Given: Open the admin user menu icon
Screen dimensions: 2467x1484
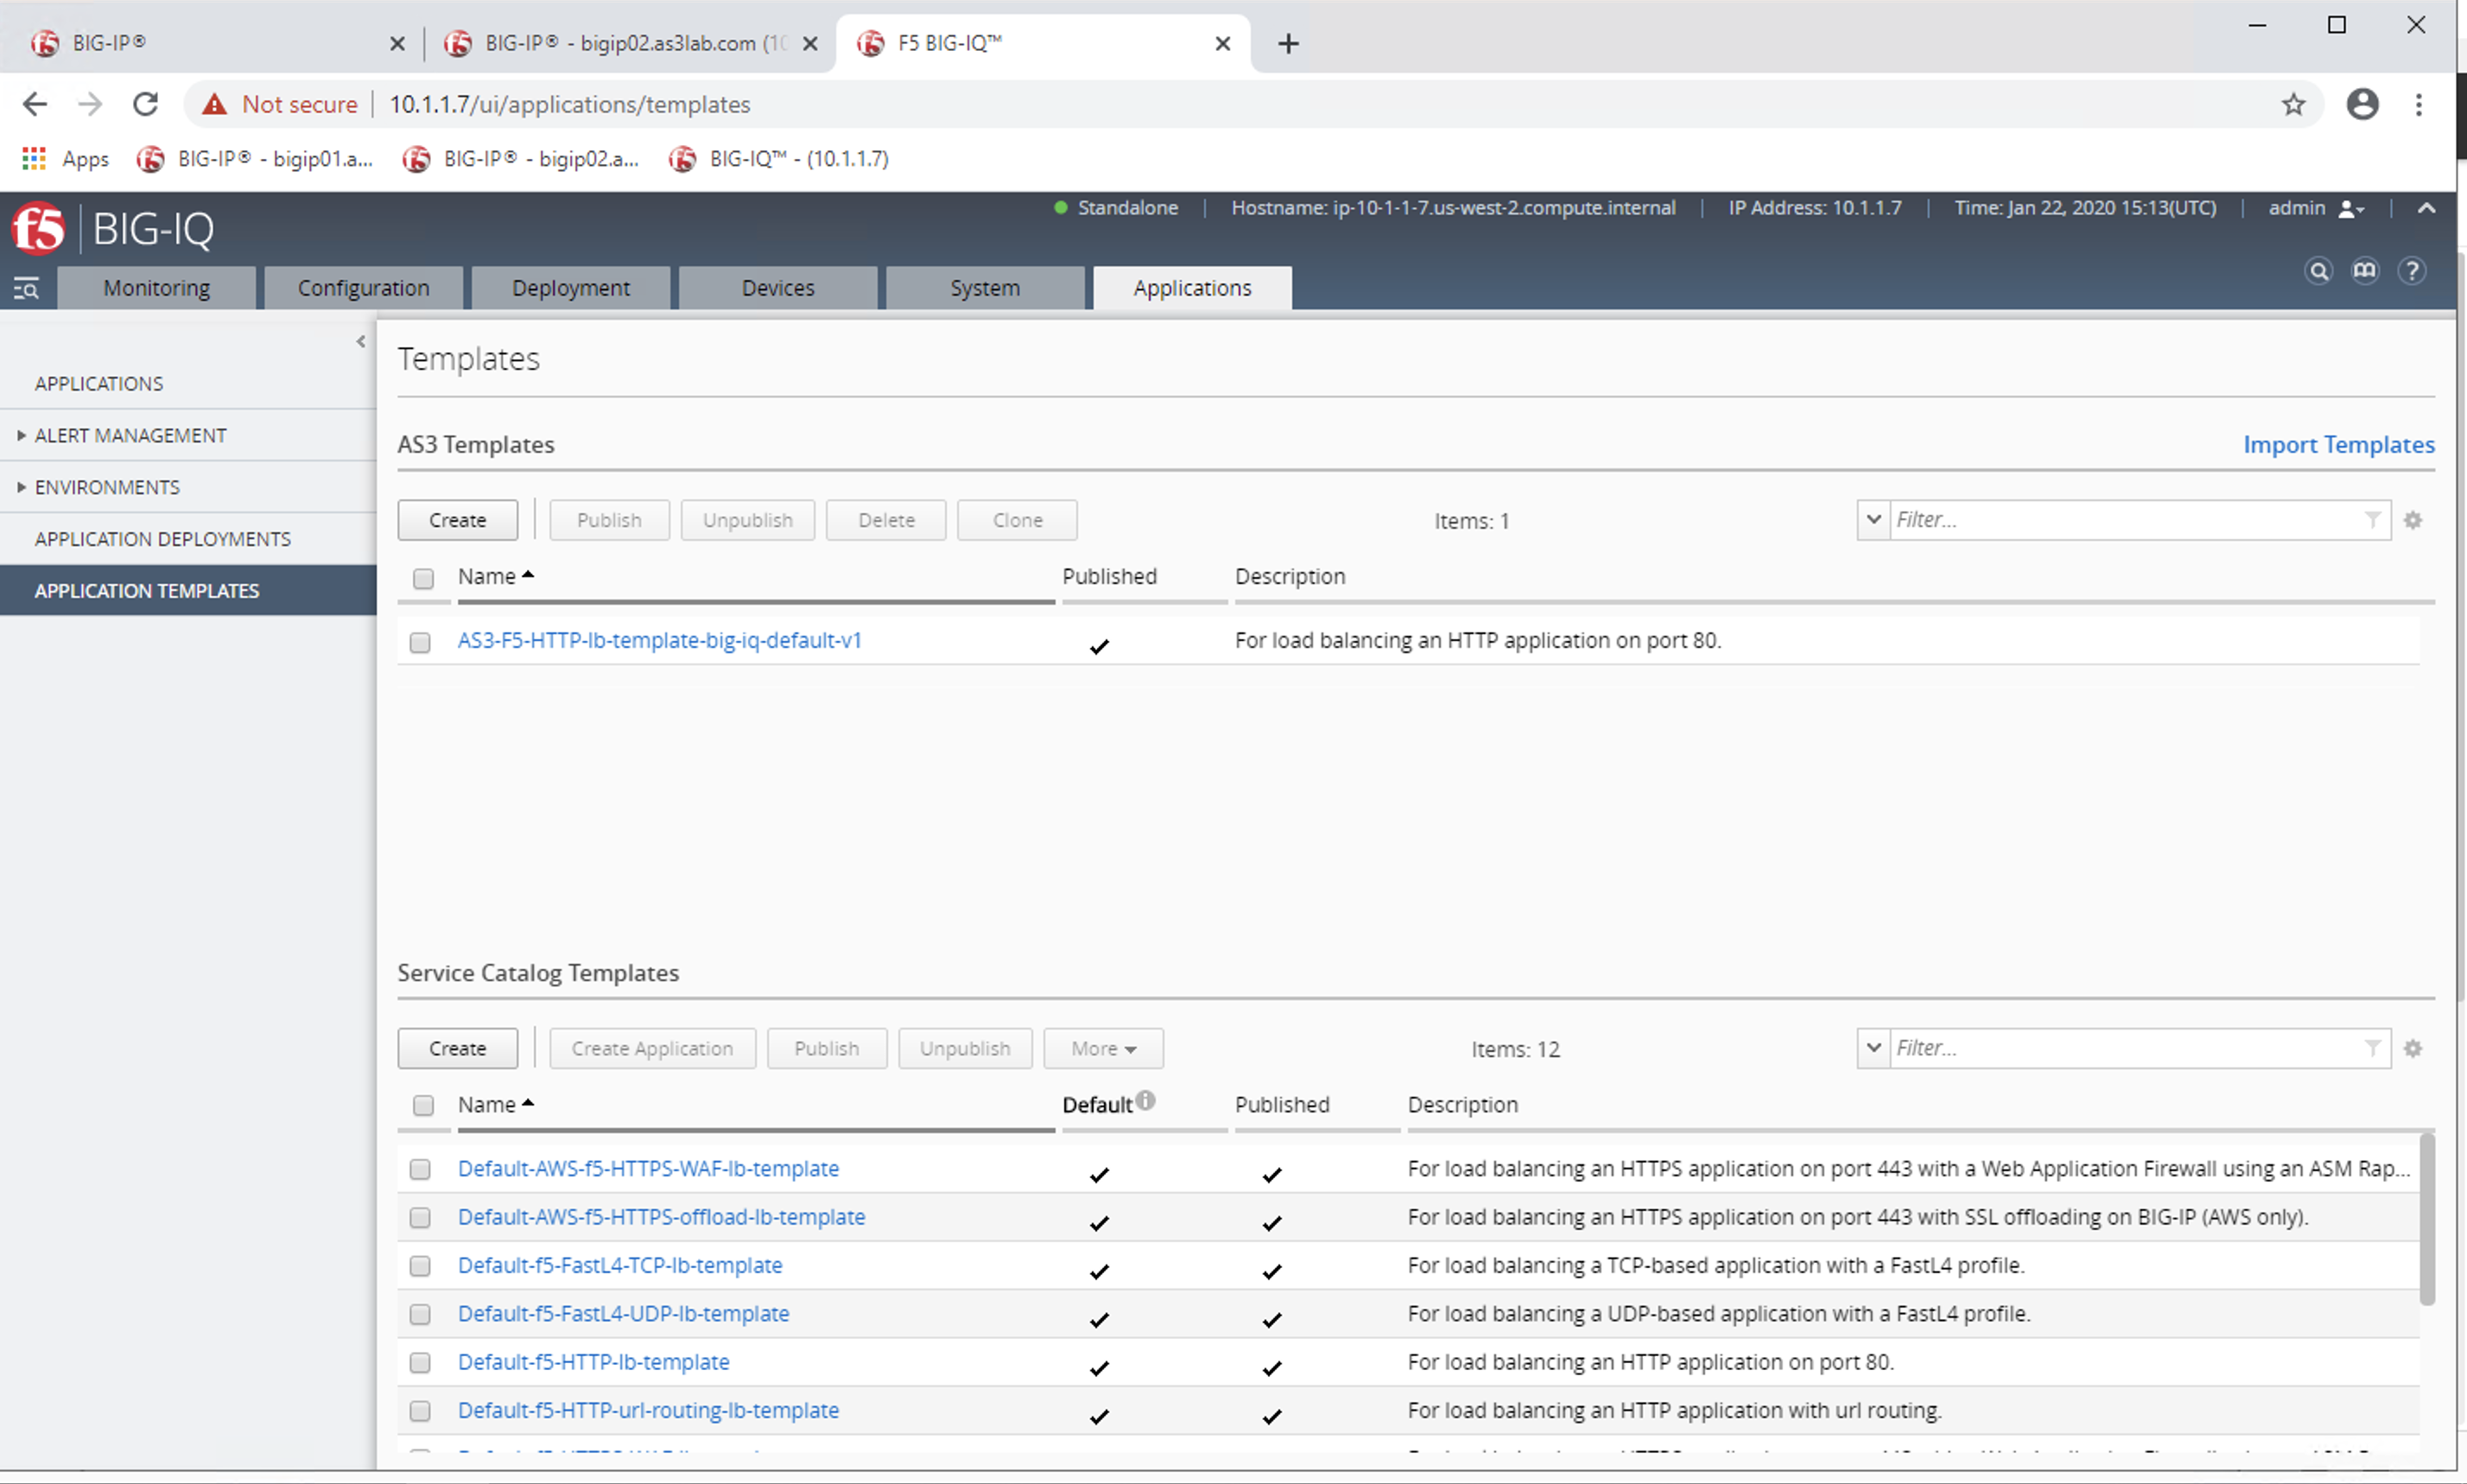Looking at the screenshot, I should pyautogui.click(x=2351, y=209).
